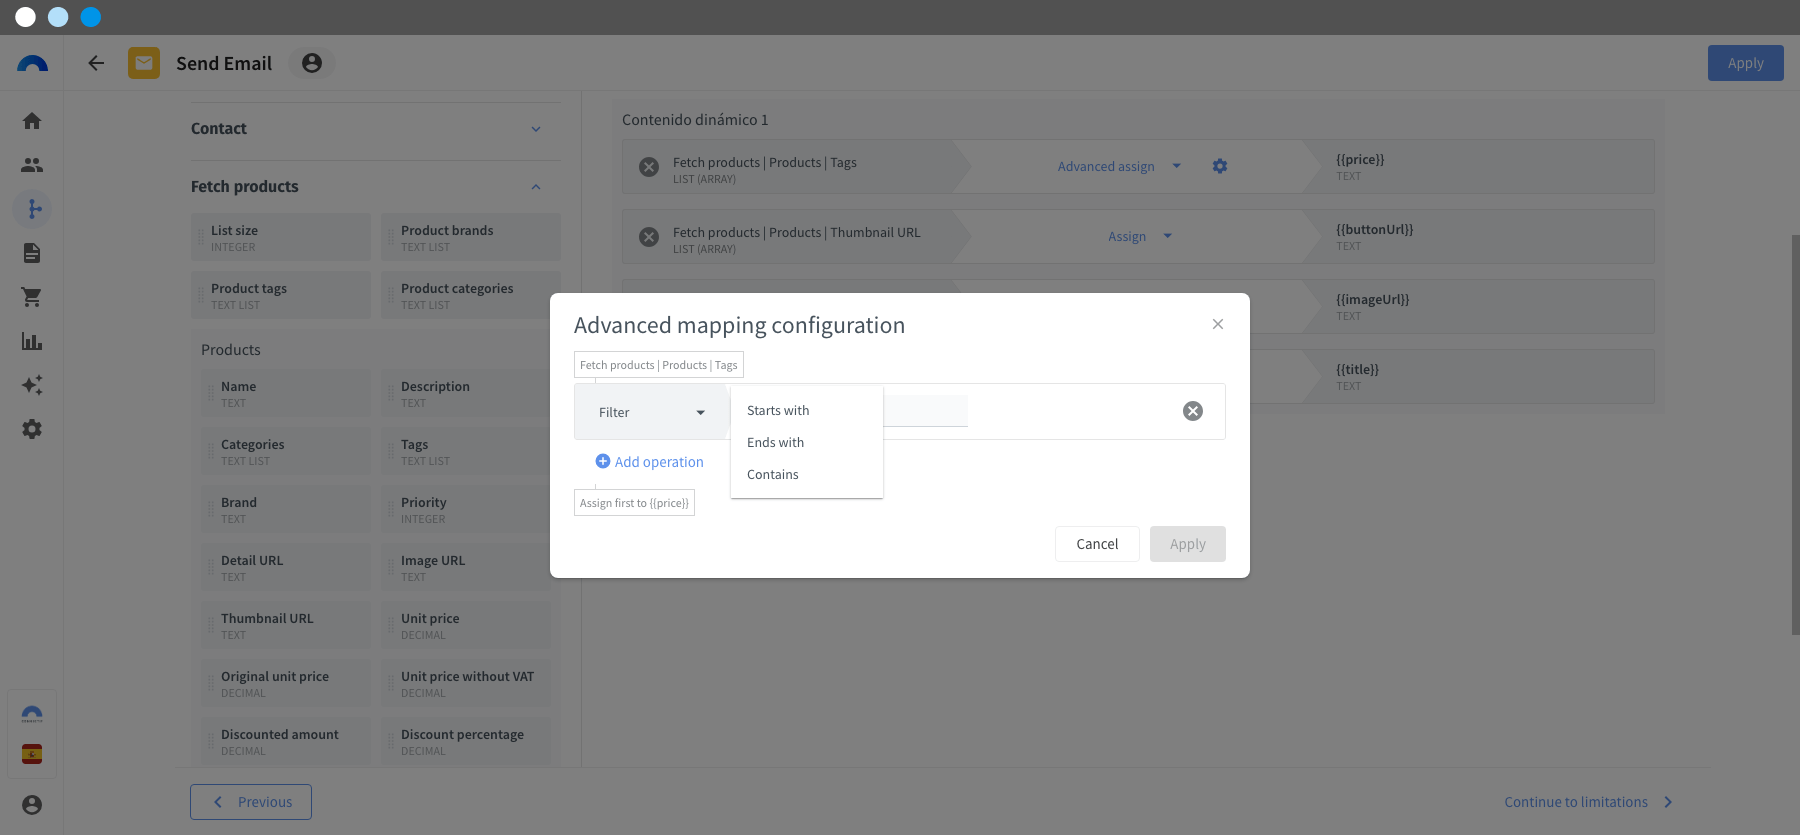Click the app logo at top left
1800x835 pixels.
point(32,63)
